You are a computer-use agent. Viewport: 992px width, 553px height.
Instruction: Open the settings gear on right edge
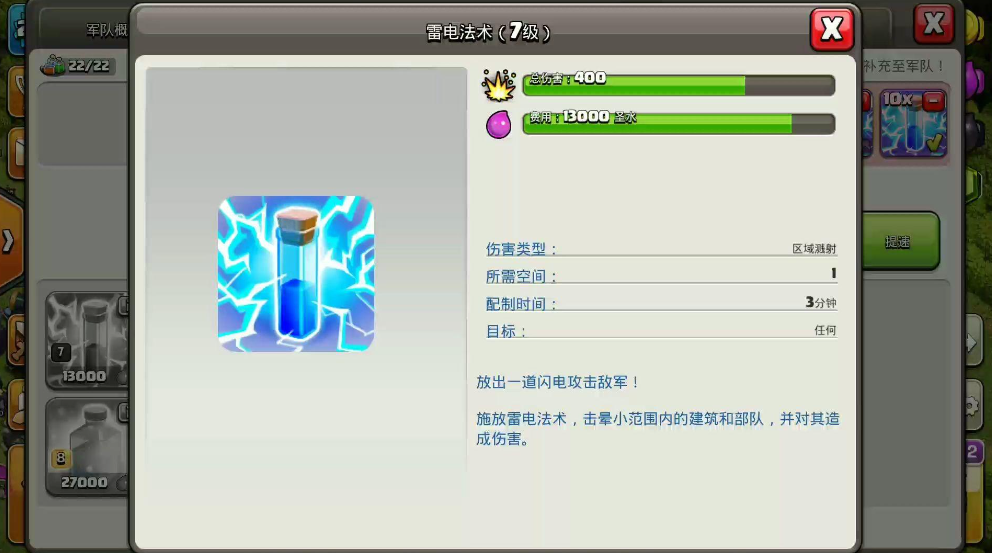click(973, 407)
